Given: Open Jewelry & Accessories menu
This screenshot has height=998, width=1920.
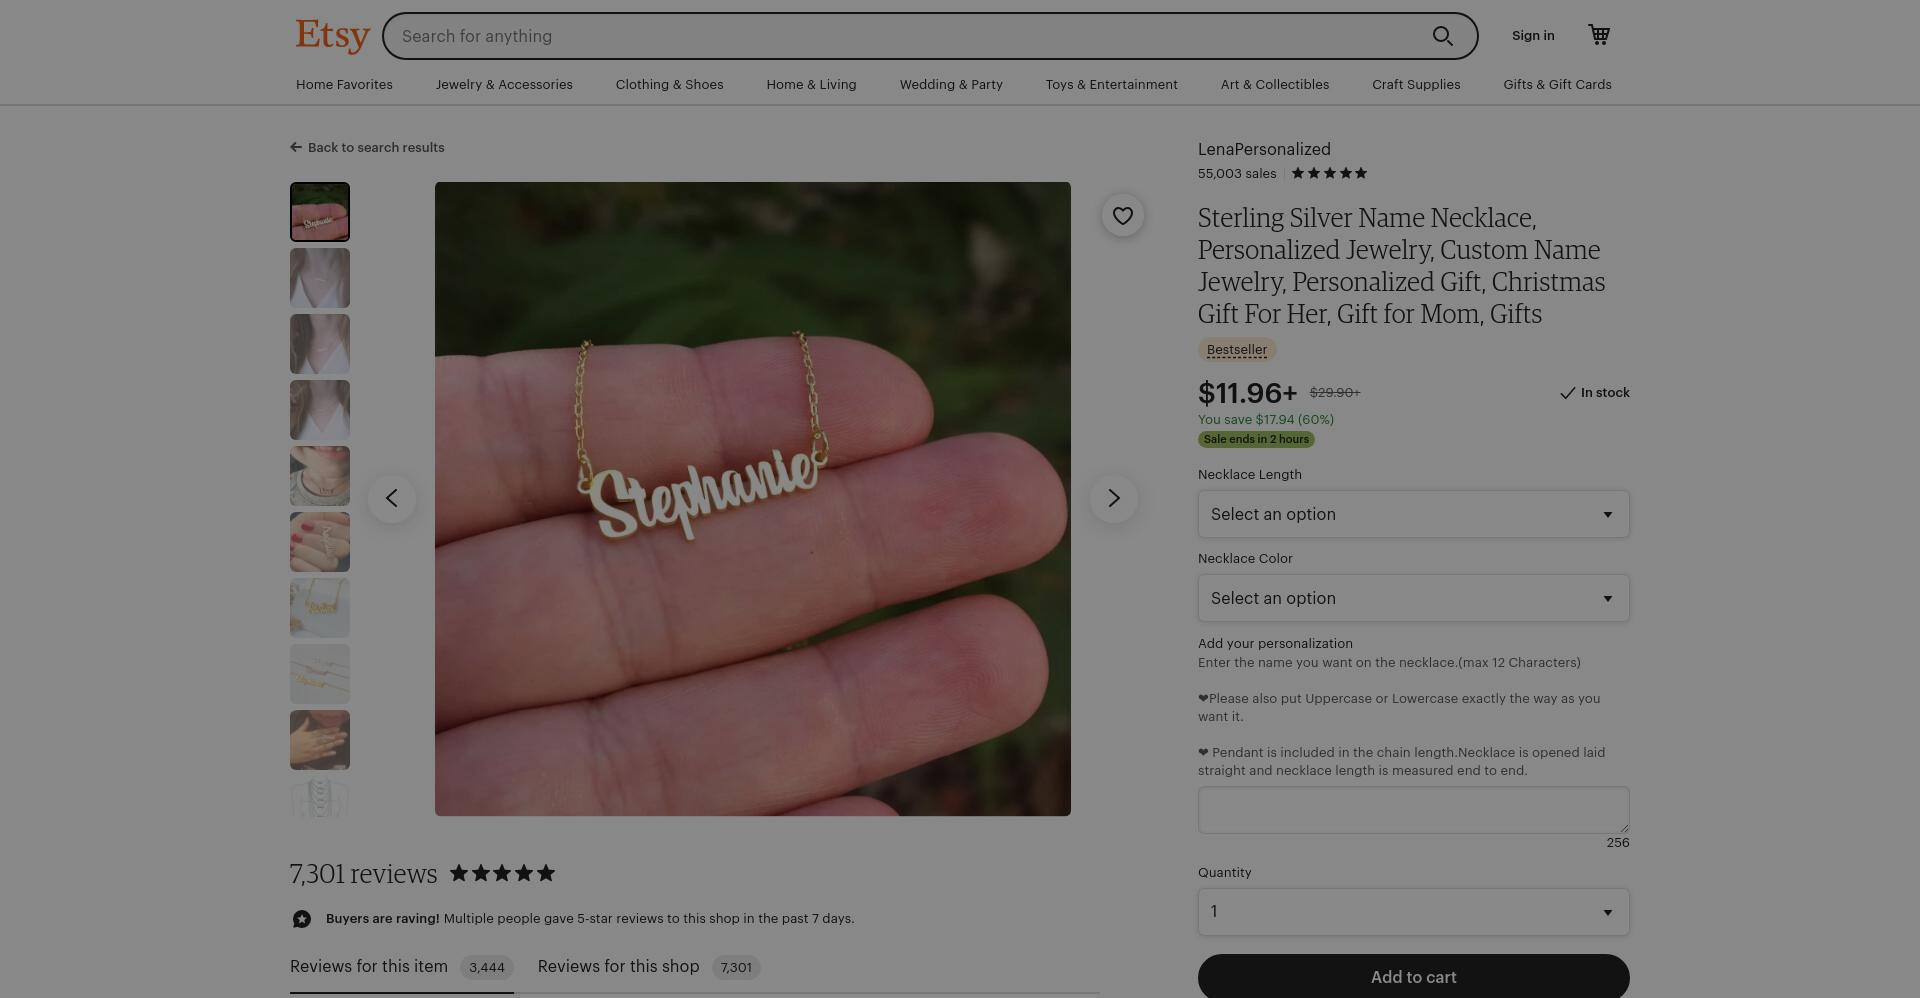Looking at the screenshot, I should [x=504, y=84].
